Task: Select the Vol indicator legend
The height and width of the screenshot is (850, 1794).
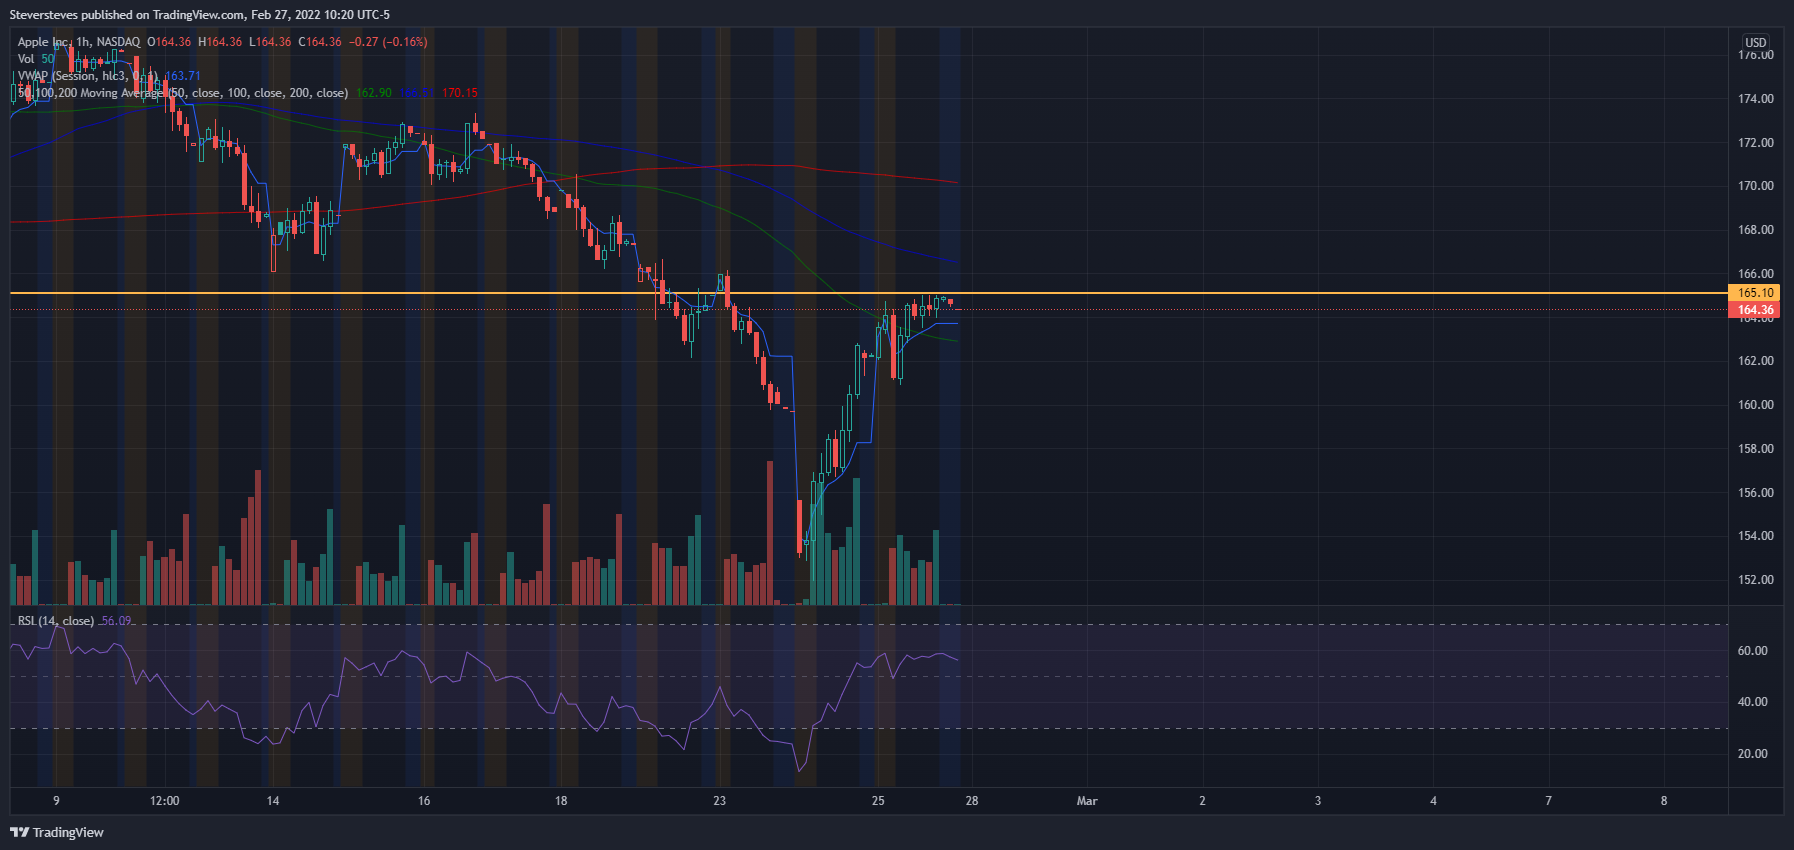Action: pyautogui.click(x=36, y=59)
